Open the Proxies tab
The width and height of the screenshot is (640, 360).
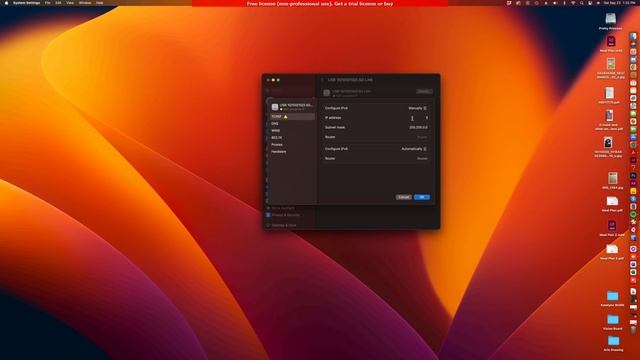point(292,144)
